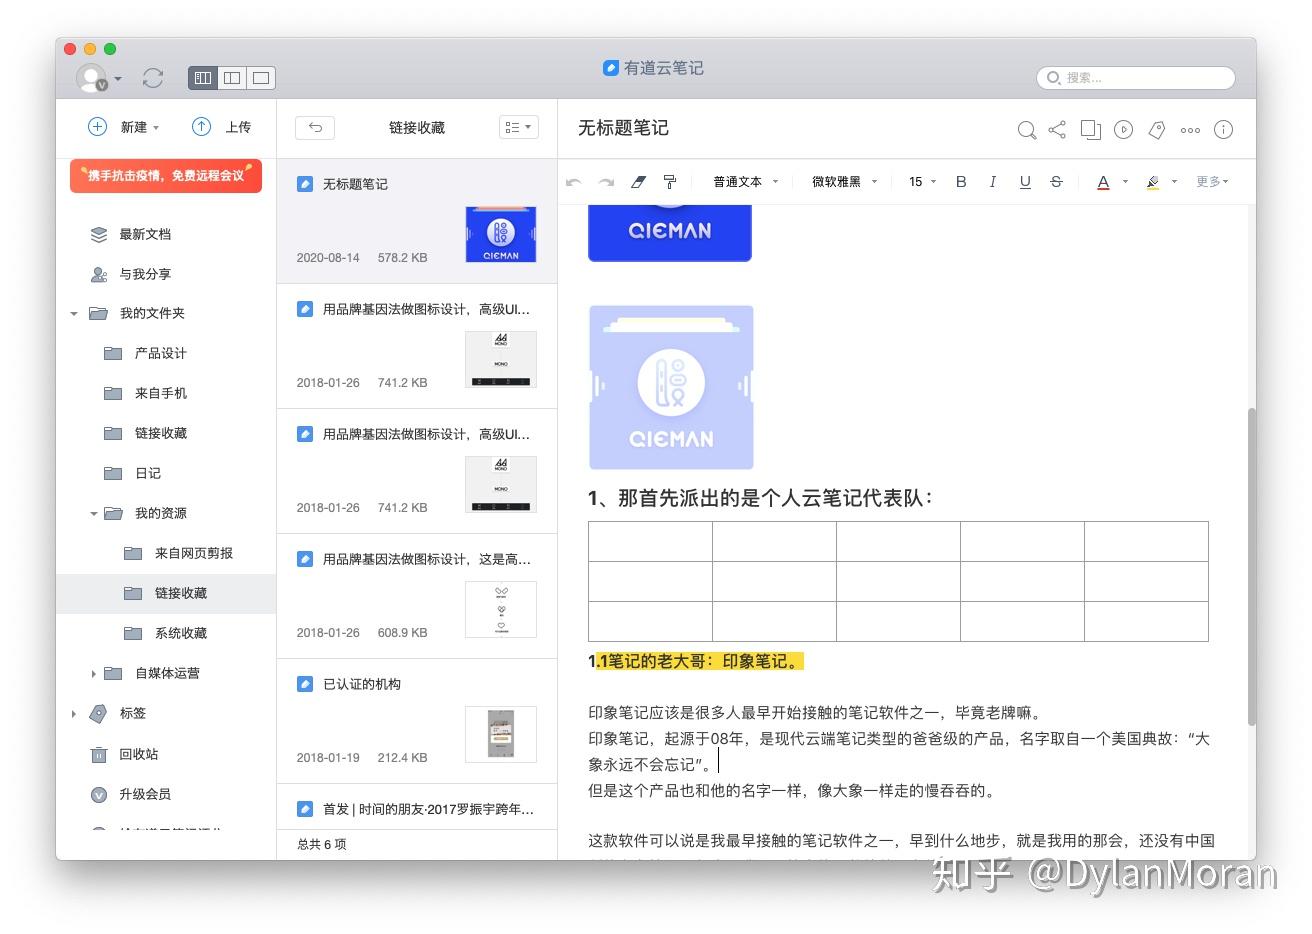The width and height of the screenshot is (1312, 934).
Task: Open the 产品设计 folder
Action: [x=160, y=353]
